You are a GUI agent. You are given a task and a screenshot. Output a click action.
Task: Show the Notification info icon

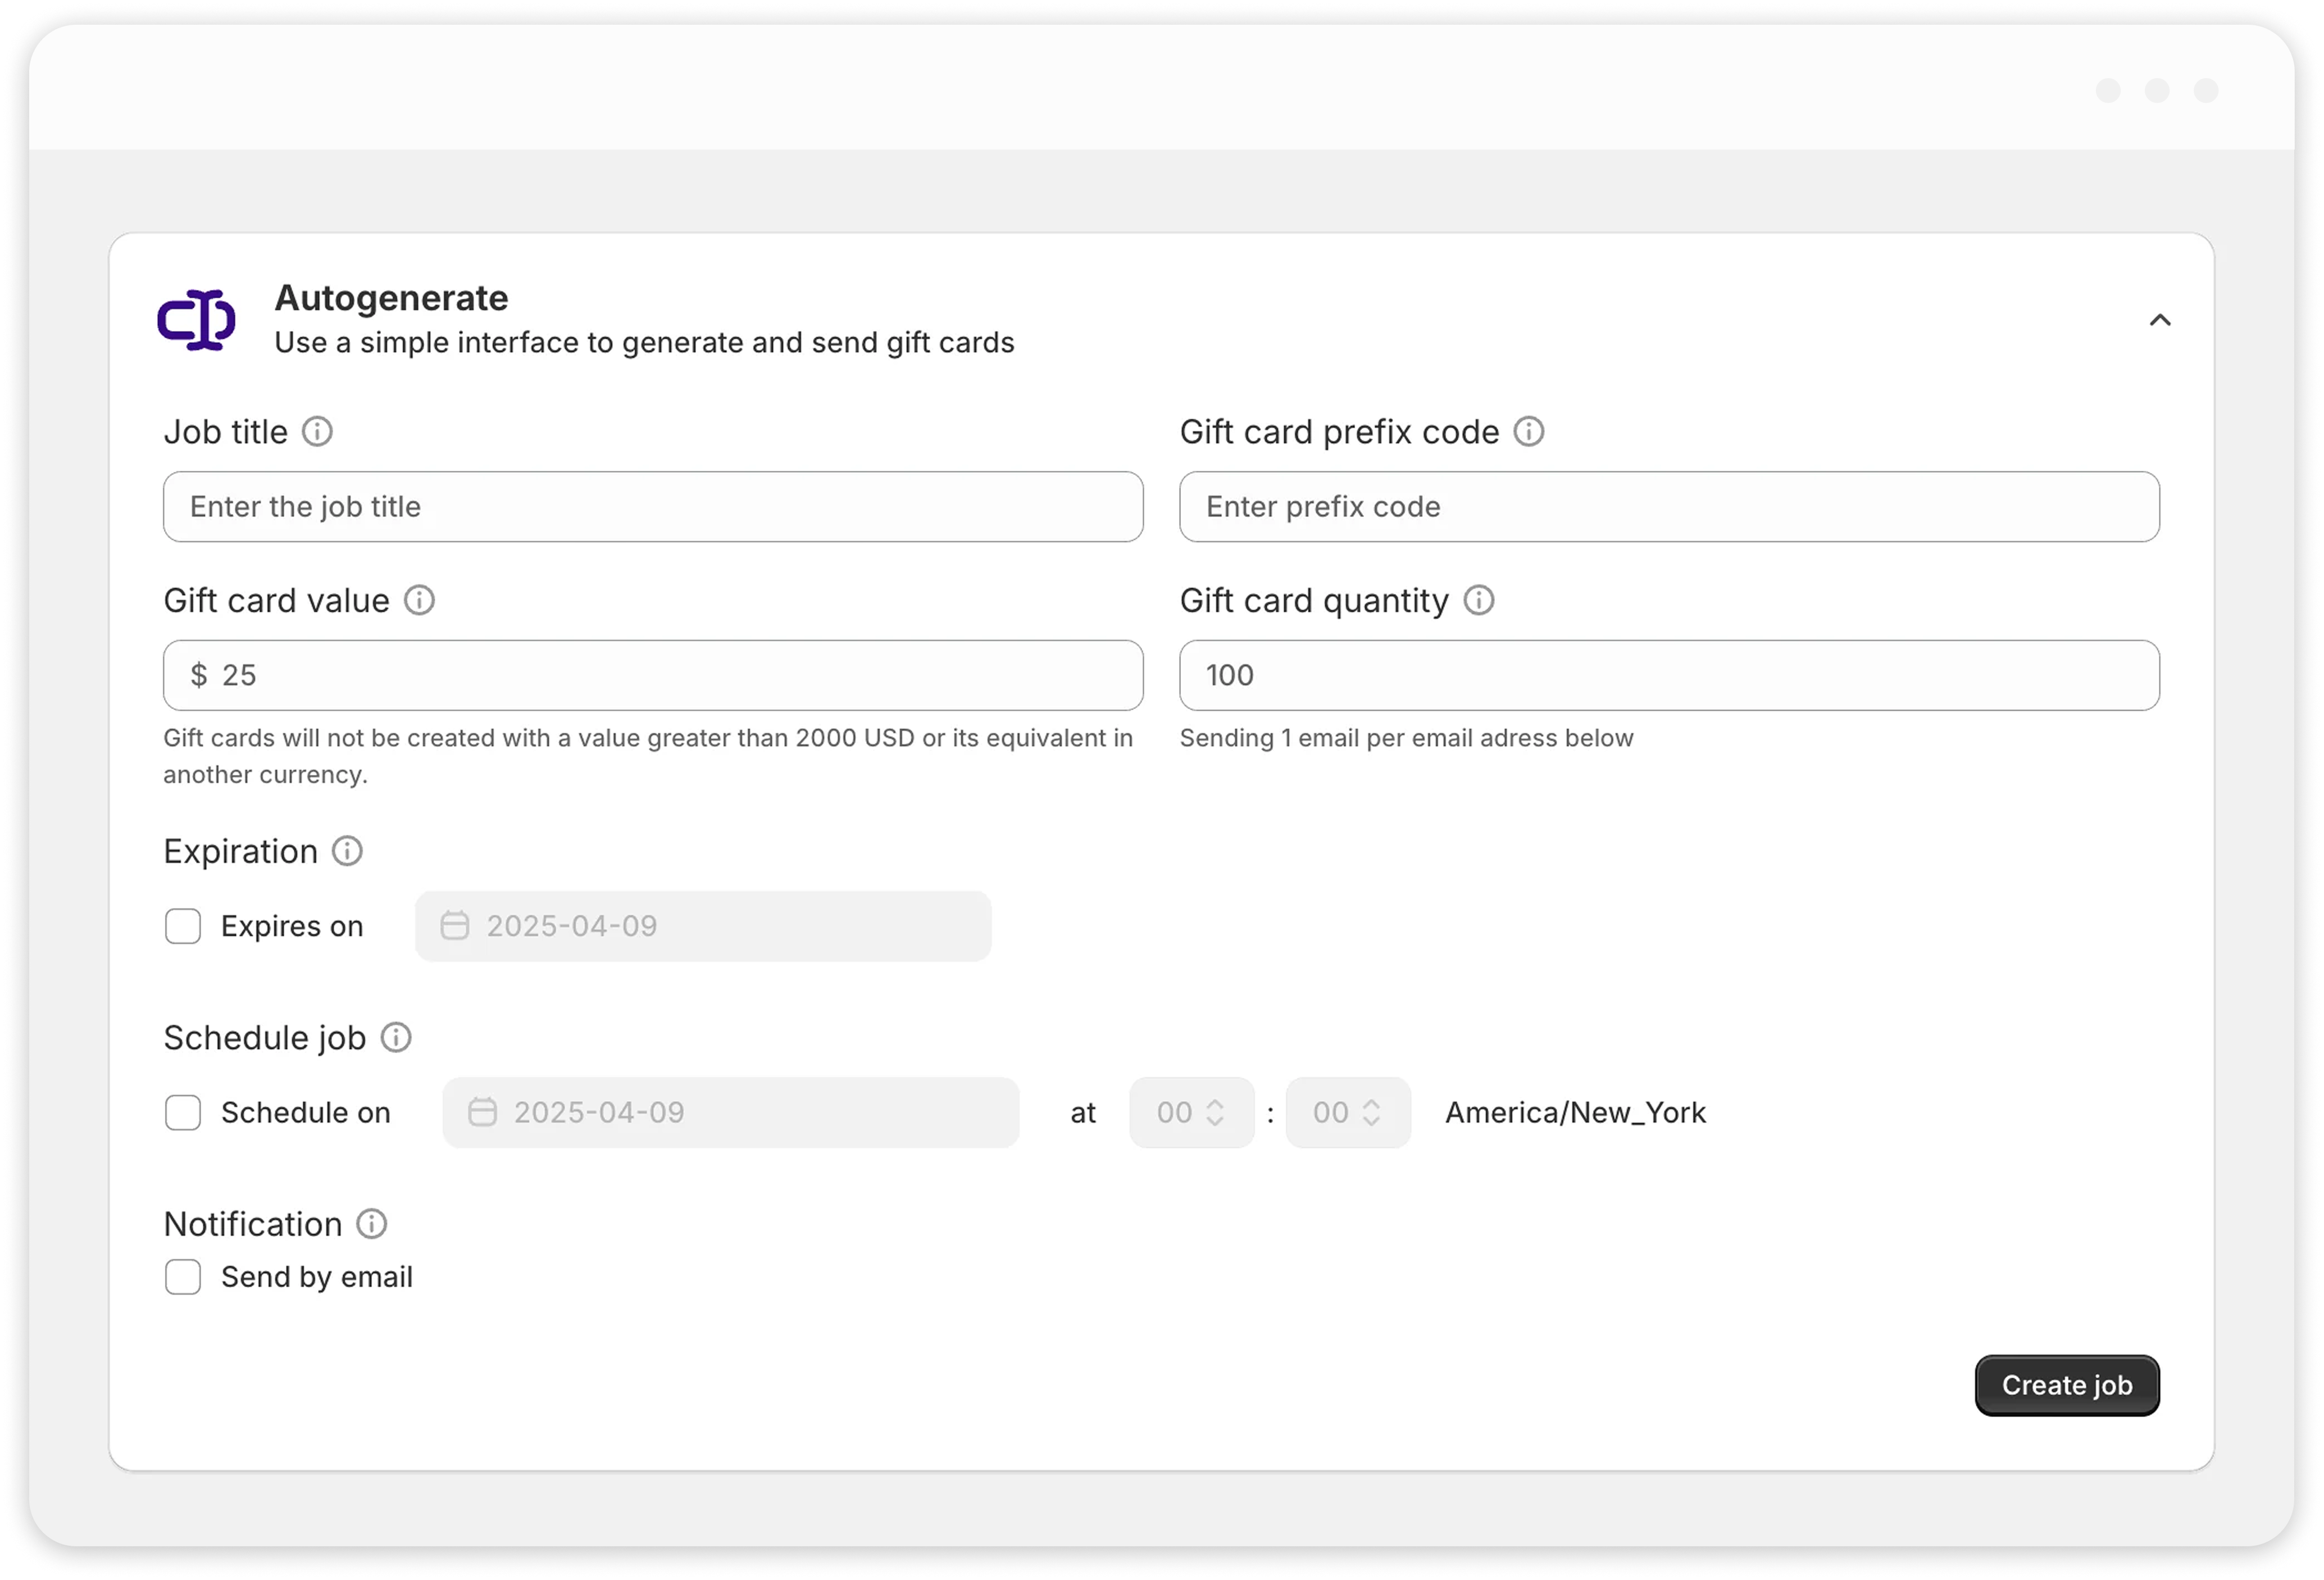(x=372, y=1223)
